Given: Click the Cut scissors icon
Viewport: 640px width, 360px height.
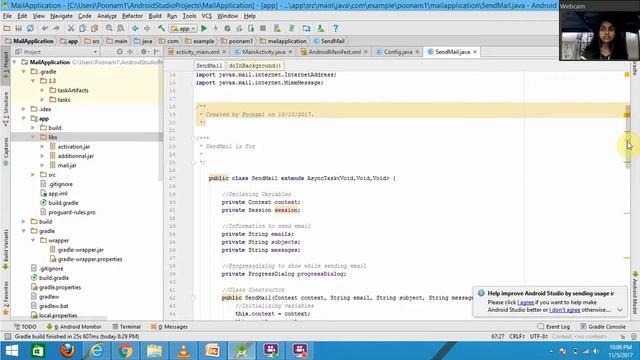Looking at the screenshot, I should point(71,28).
